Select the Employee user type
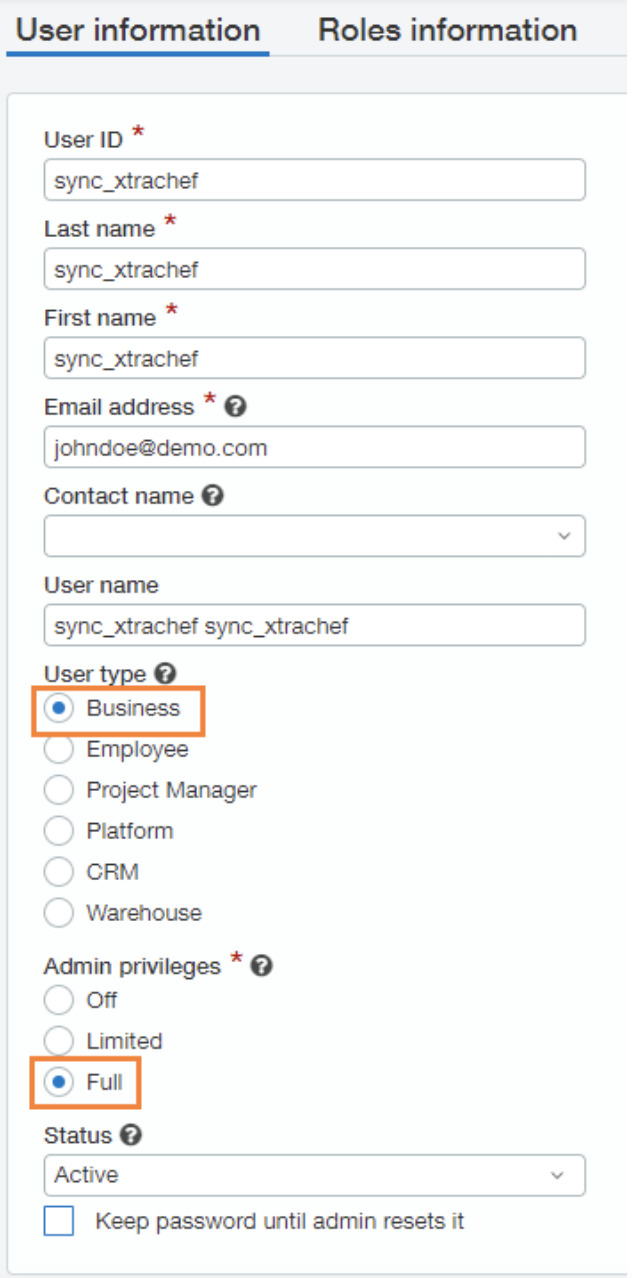This screenshot has width=632, height=1278. [60, 749]
